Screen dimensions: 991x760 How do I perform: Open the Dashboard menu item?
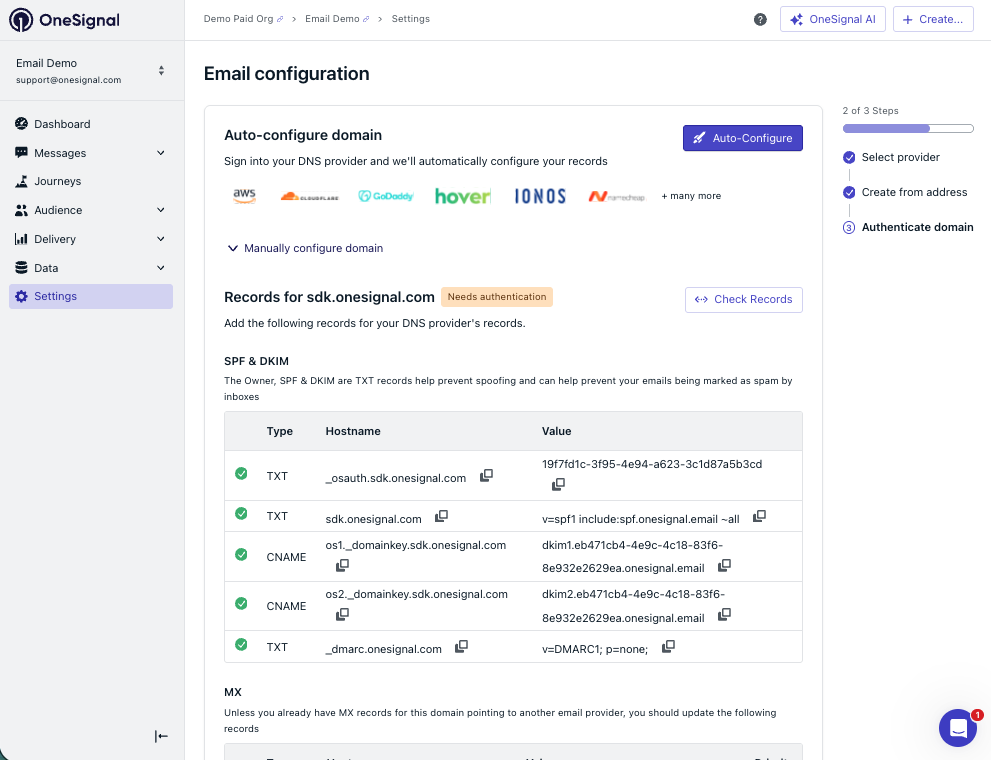pos(91,124)
